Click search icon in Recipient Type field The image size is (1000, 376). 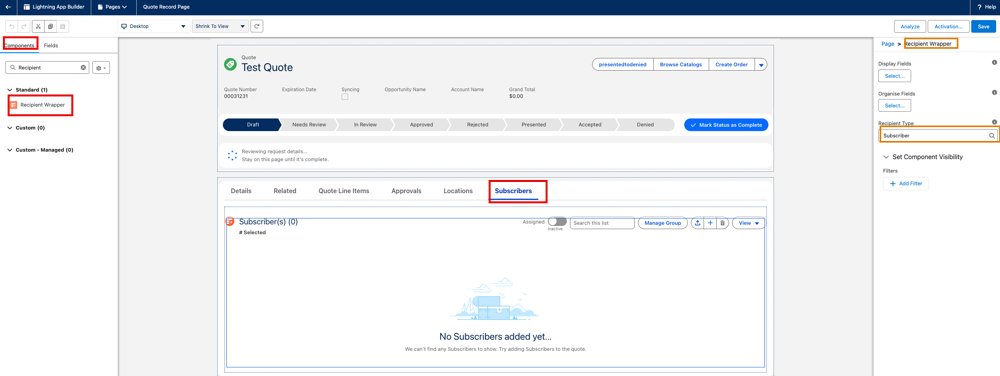pos(992,136)
